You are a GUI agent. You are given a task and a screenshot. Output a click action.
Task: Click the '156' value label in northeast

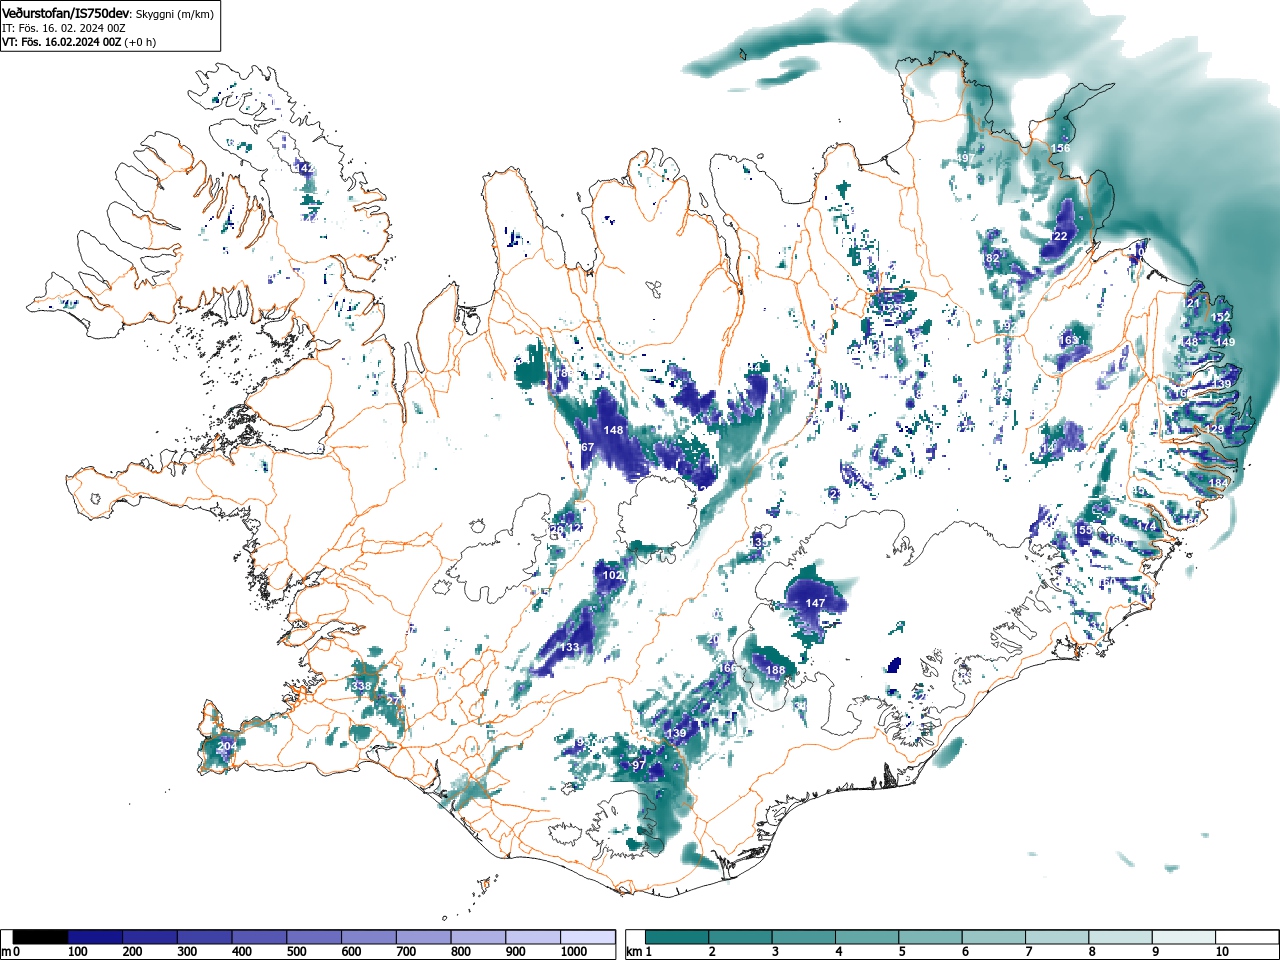point(1060,148)
